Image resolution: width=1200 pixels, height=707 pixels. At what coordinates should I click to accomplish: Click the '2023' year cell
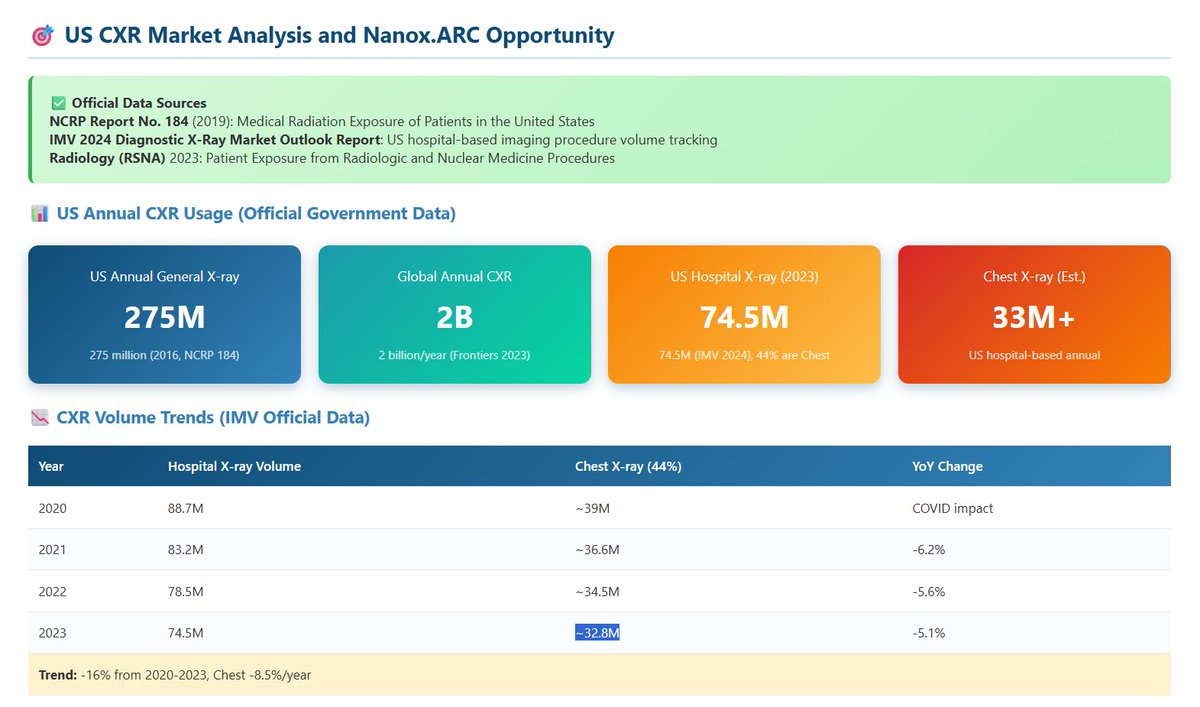tap(52, 633)
